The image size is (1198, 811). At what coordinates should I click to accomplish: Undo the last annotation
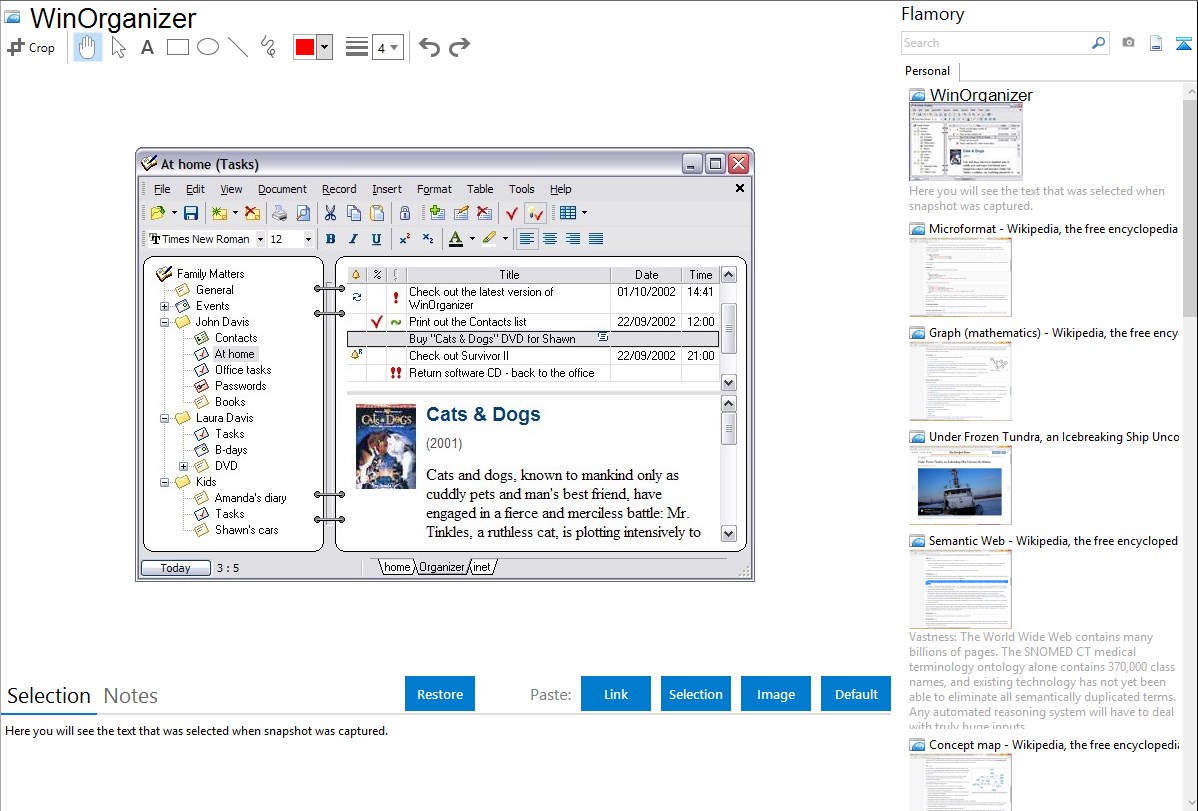click(x=429, y=47)
